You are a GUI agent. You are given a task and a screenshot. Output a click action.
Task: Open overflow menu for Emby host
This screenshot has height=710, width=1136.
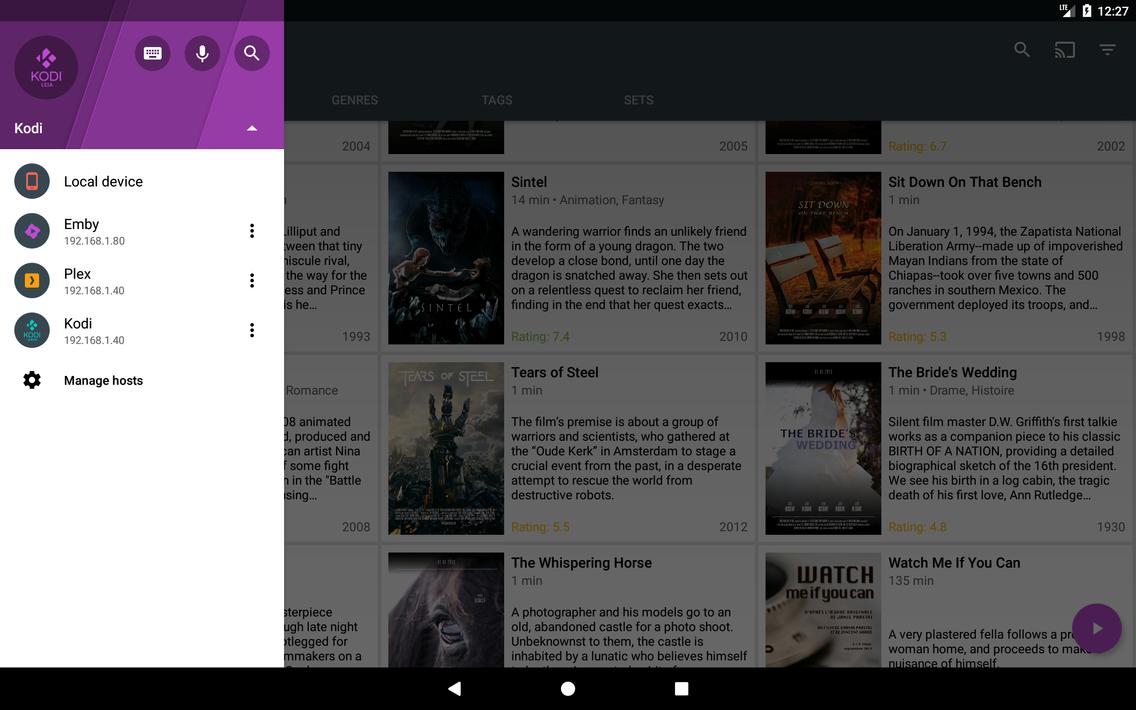(x=251, y=231)
